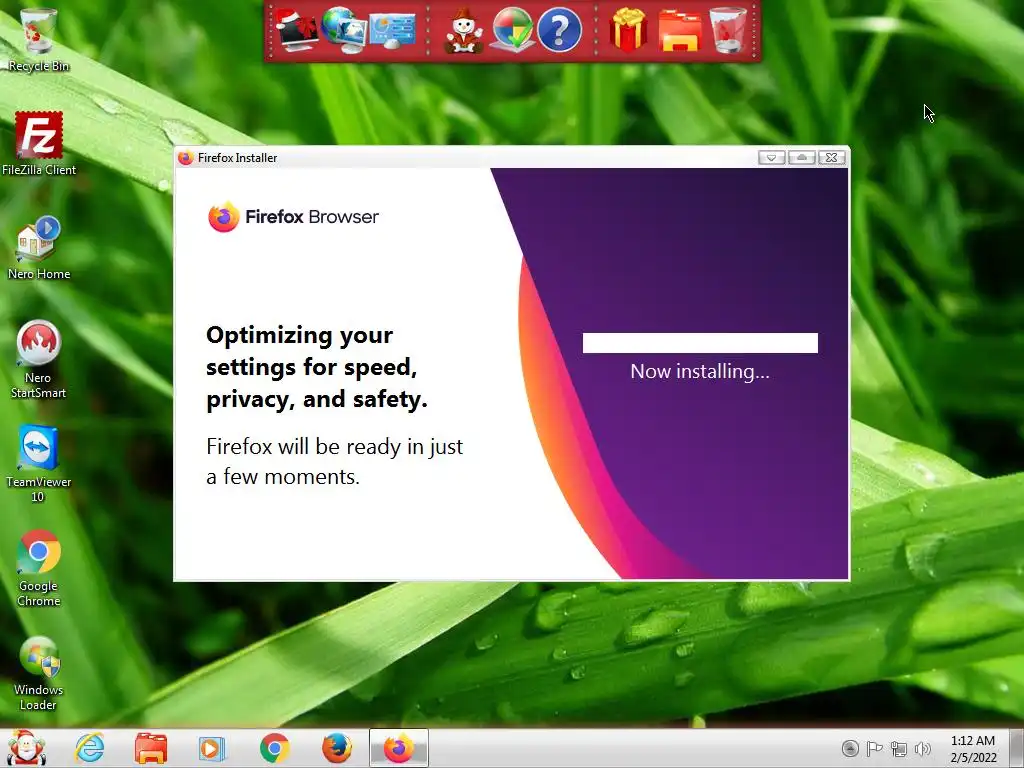Open the volume speaker tray icon
Screen dimensions: 1024x768
923,749
